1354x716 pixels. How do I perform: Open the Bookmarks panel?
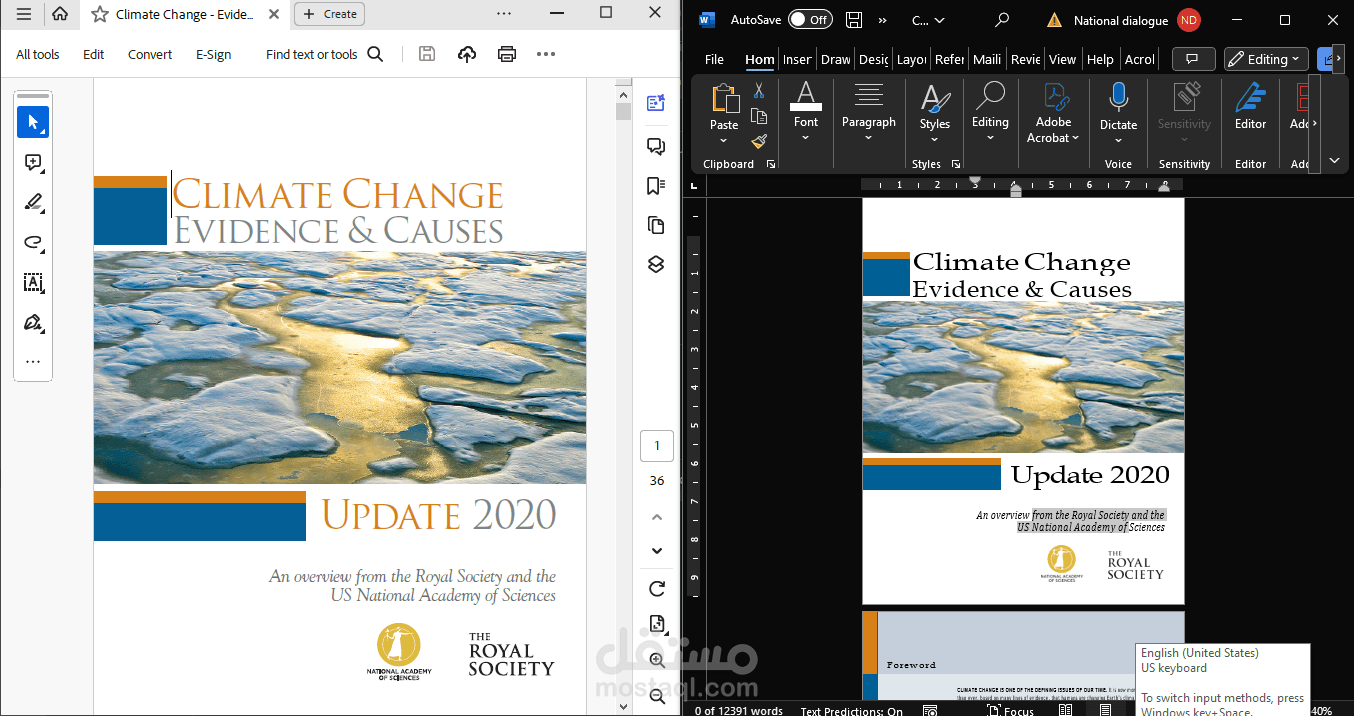[x=655, y=185]
